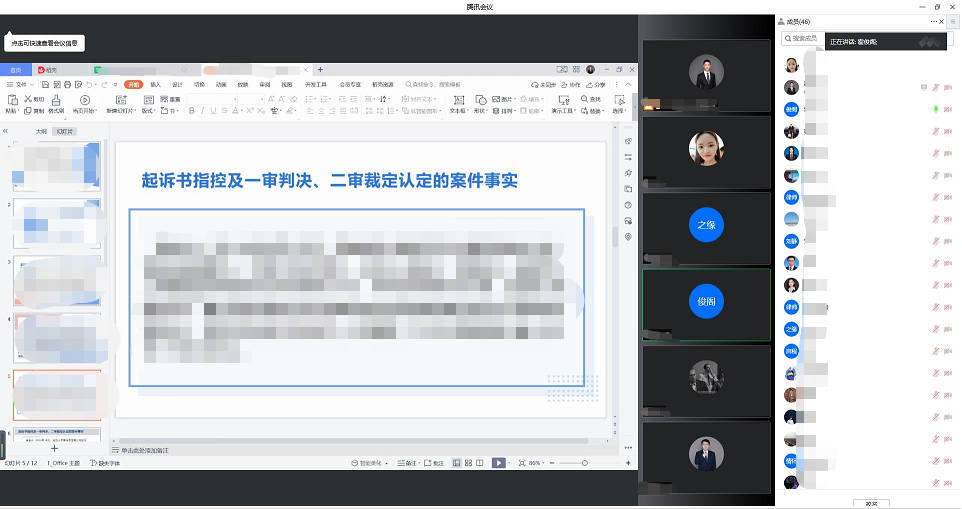Screen dimensions: 962x509
Task: Click the Save icon in WPS toolbar
Action: click(45, 85)
